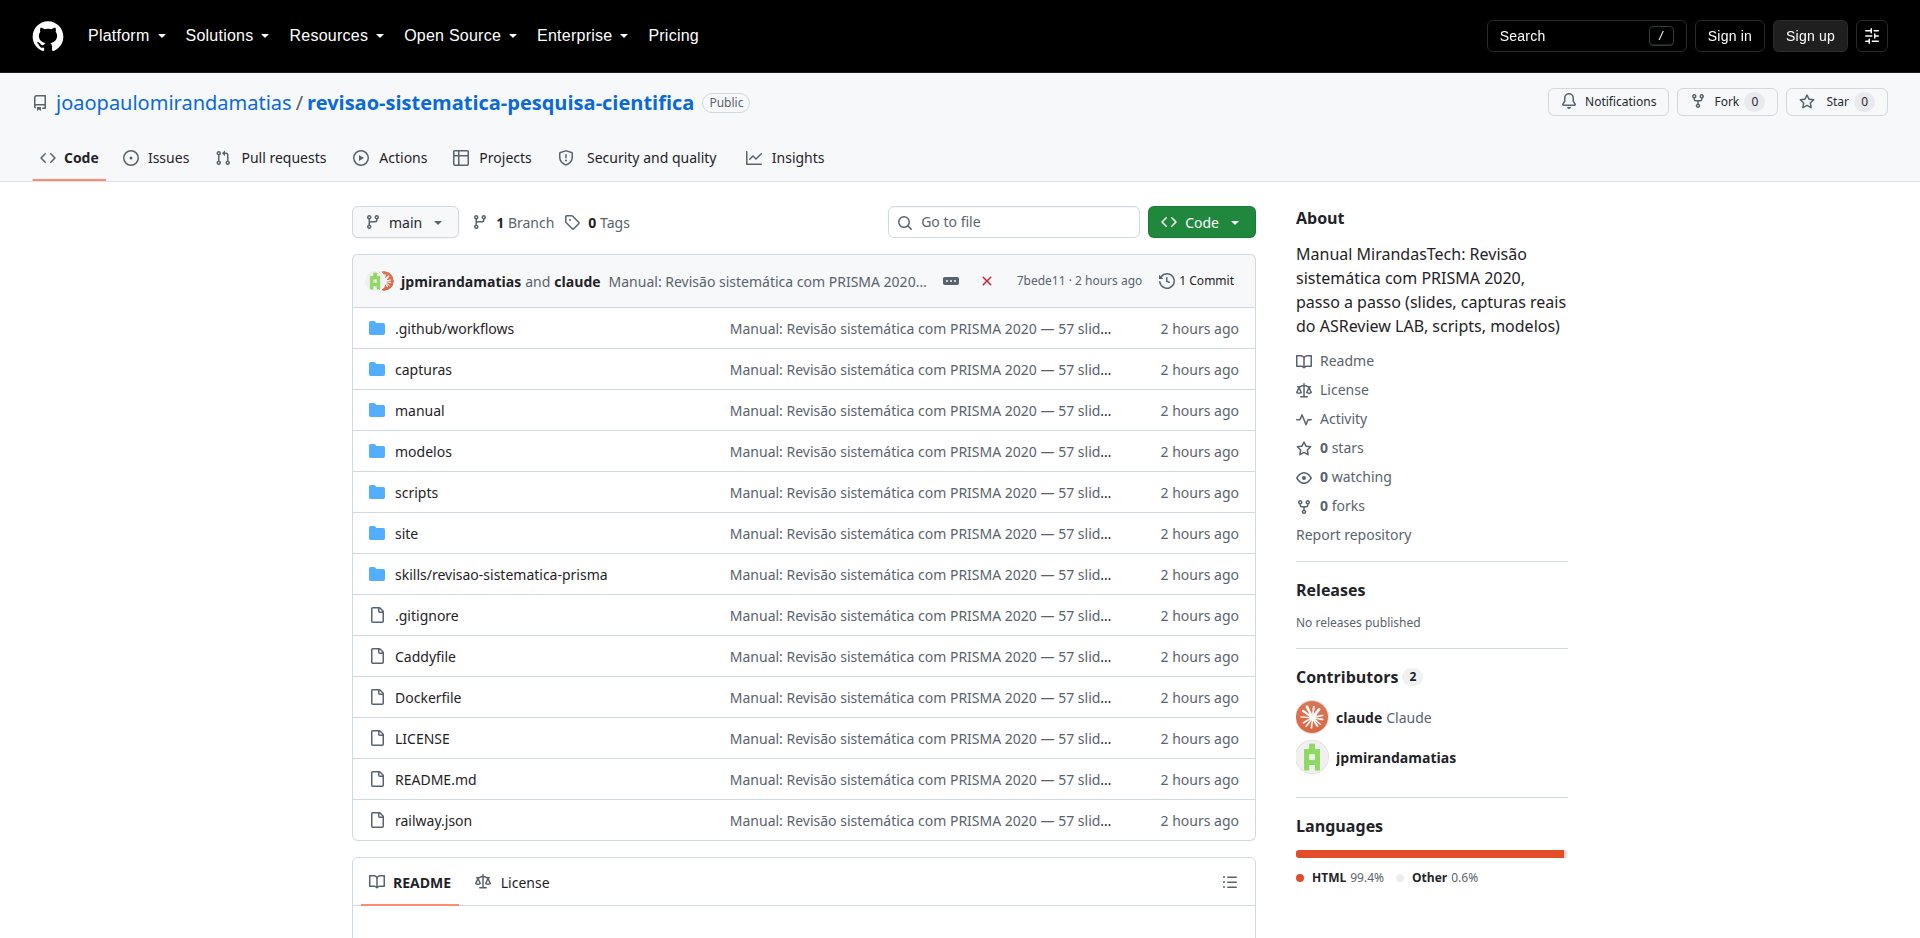Screen dimensions: 1920x938
Task: Click the Go to file search box
Action: [1014, 222]
